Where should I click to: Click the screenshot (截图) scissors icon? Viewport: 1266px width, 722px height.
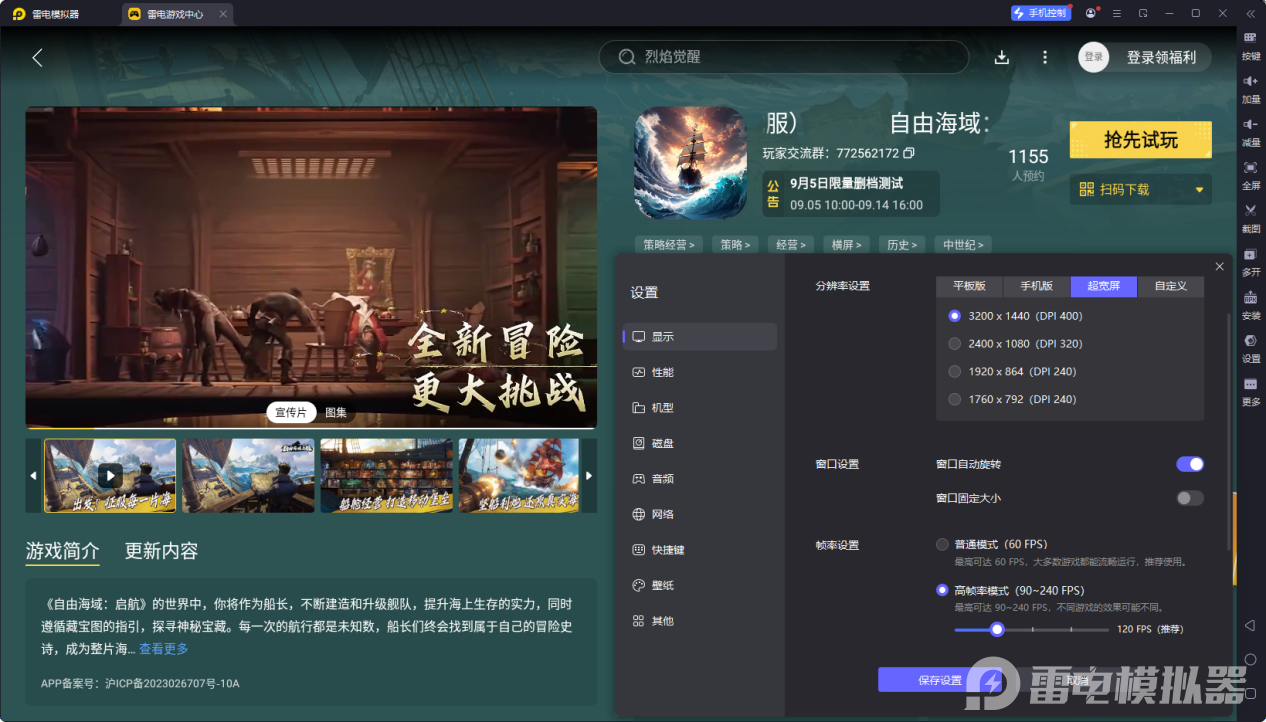[1250, 216]
